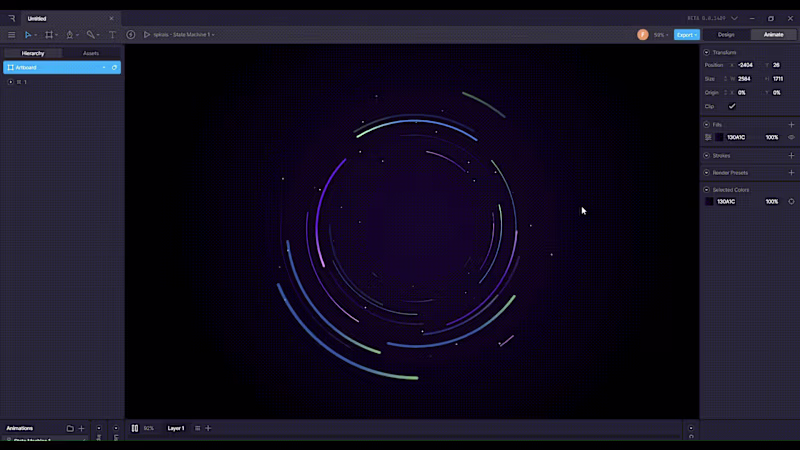This screenshot has height=450, width=800.
Task: Open the fill color swatch
Action: [719, 137]
